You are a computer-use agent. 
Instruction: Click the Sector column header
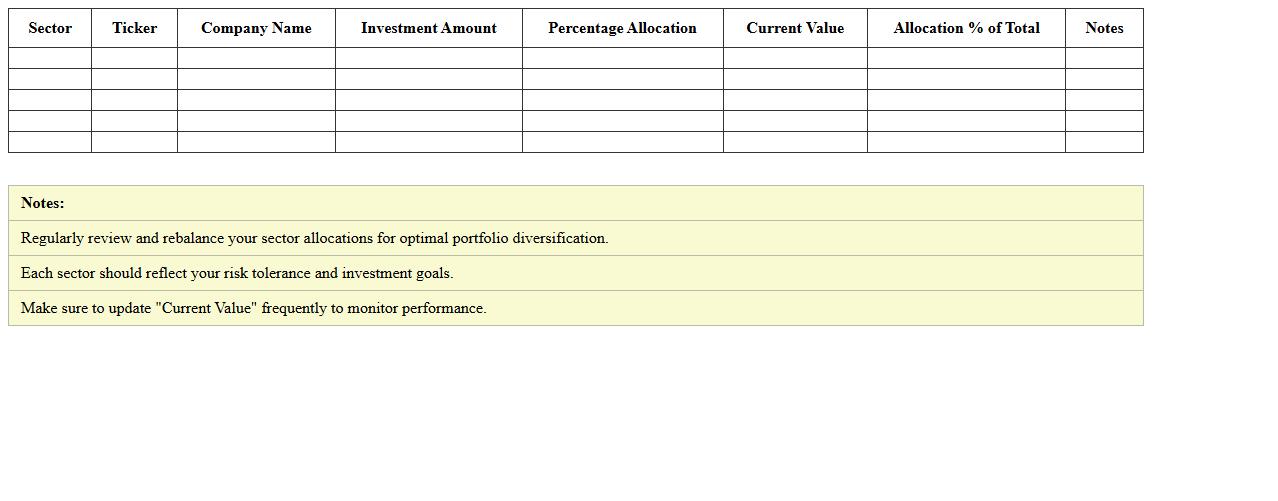click(x=50, y=28)
